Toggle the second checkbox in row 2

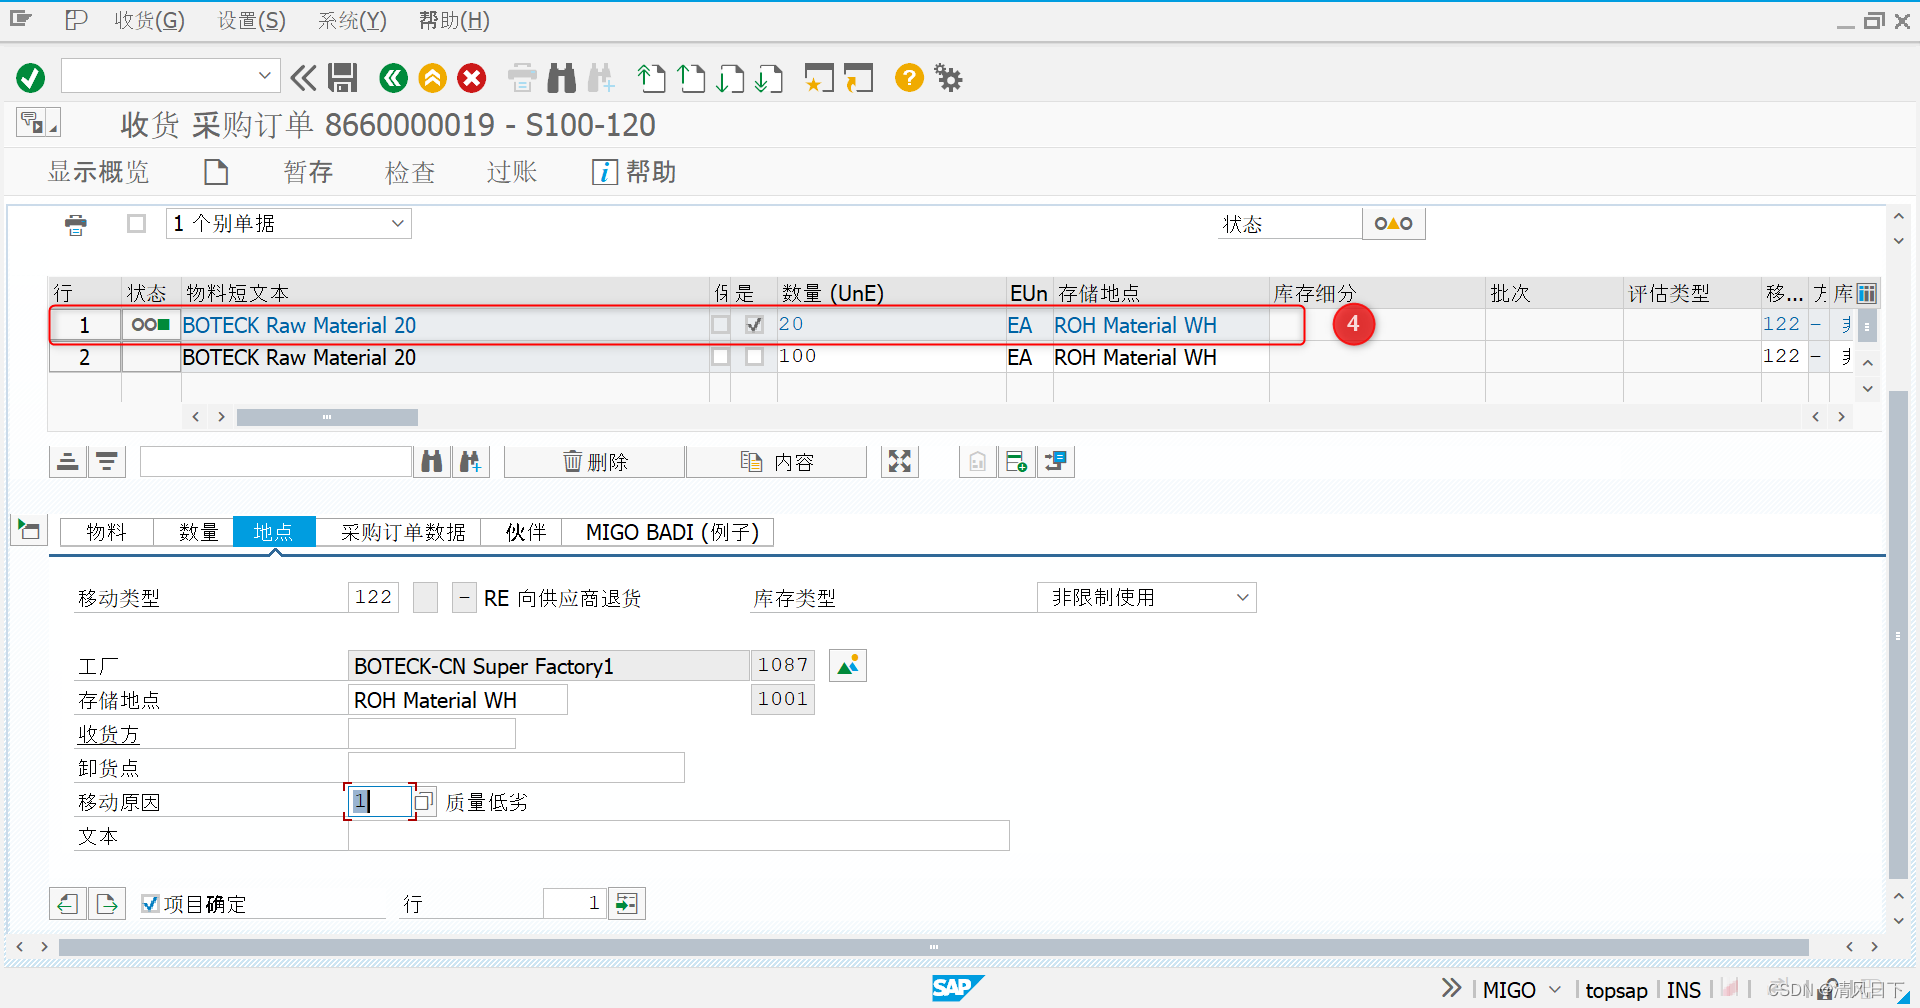click(x=755, y=356)
